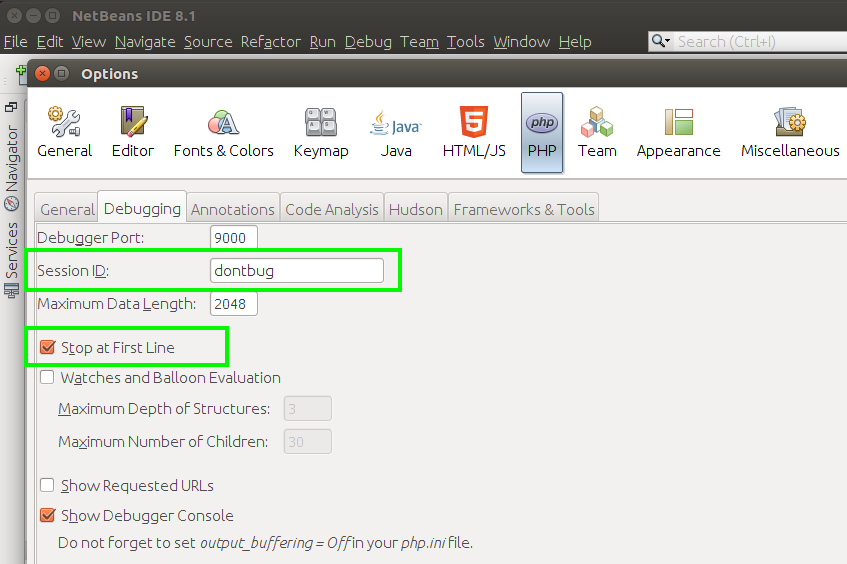Screen dimensions: 847x564
Task: Open the Keymap options category
Action: click(321, 132)
